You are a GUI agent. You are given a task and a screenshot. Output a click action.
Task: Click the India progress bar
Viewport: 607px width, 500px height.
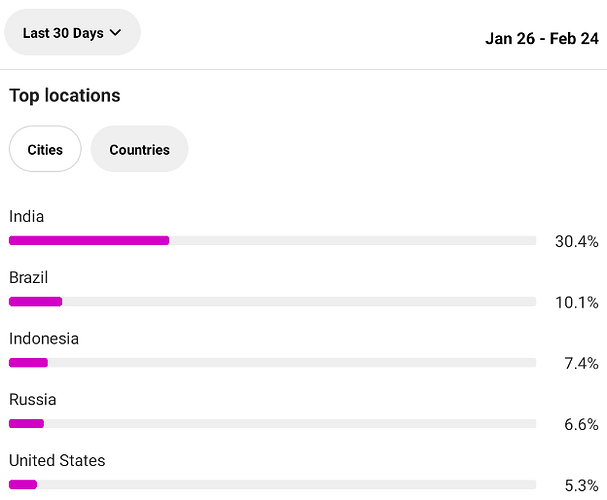click(273, 240)
